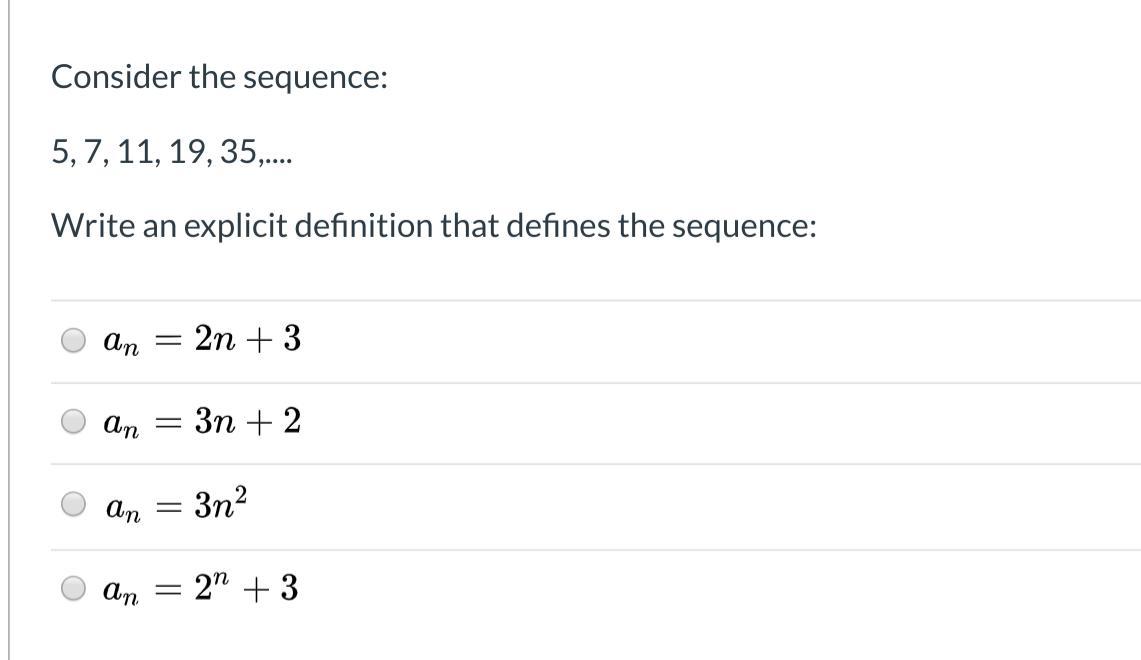Click the answer formula text 2^n + 3

[246, 588]
